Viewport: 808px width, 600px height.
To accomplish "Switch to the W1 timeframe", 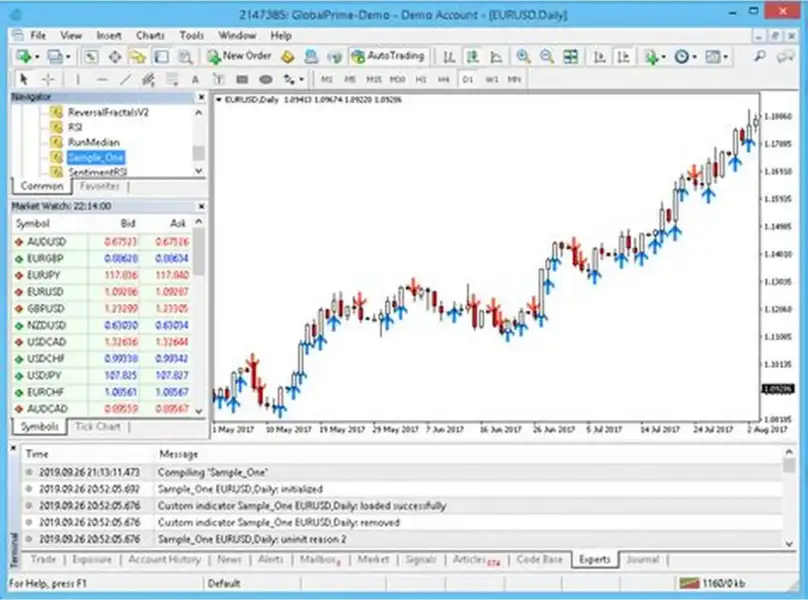I will coord(491,79).
